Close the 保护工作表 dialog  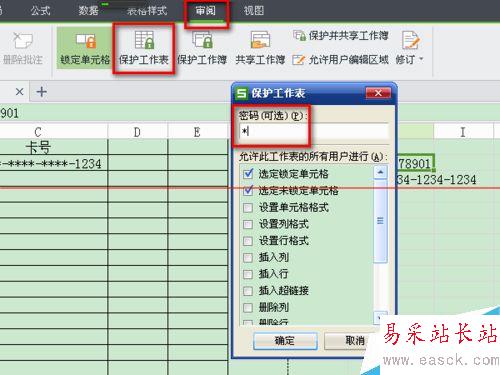pyautogui.click(x=378, y=93)
